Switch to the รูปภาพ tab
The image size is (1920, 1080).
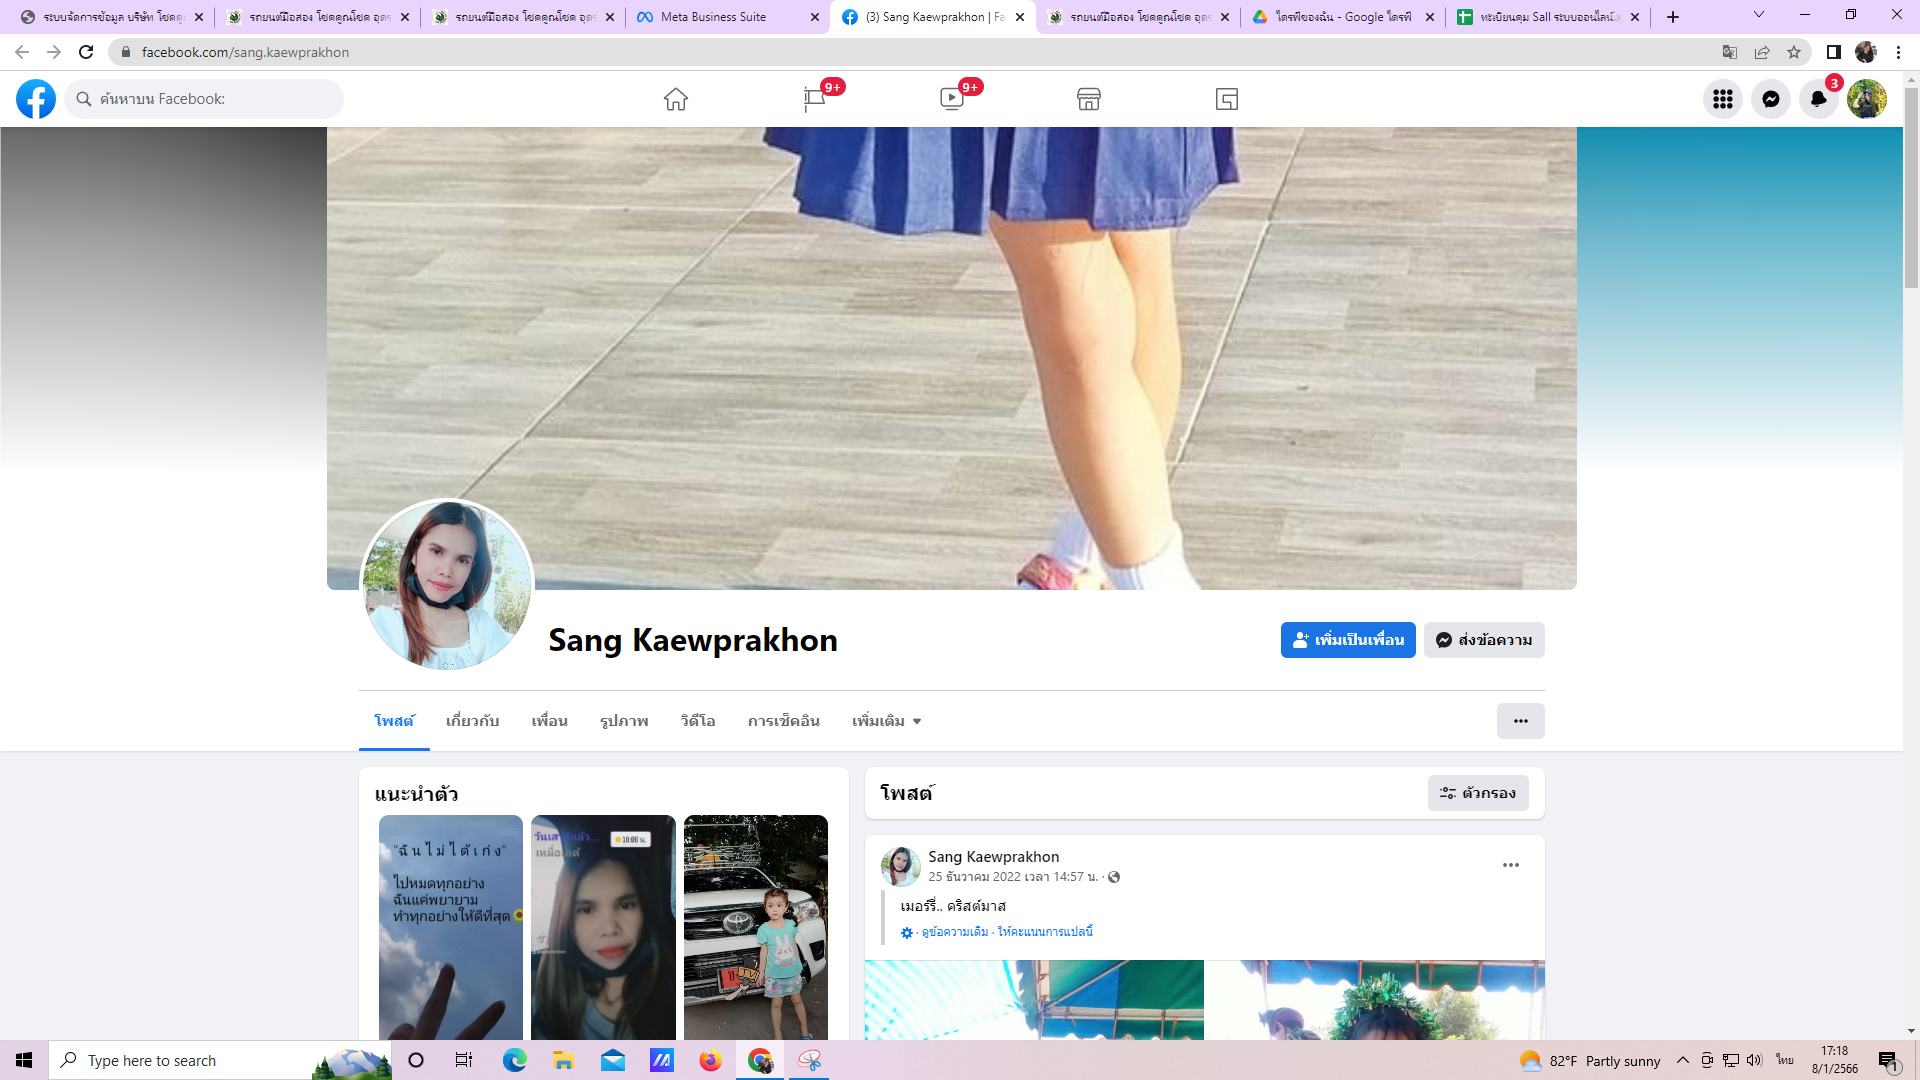[624, 721]
